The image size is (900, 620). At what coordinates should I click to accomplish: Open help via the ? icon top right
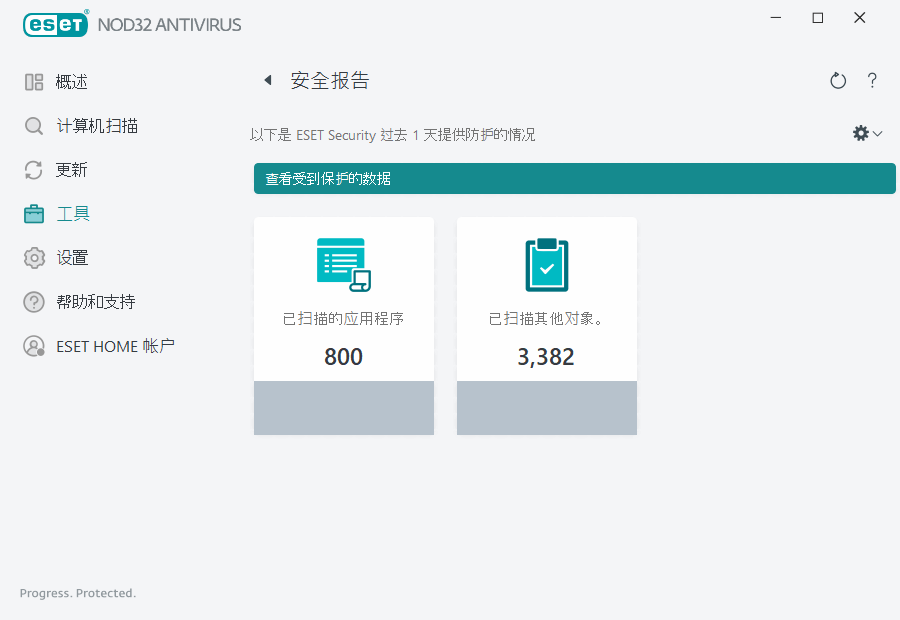pyautogui.click(x=872, y=80)
